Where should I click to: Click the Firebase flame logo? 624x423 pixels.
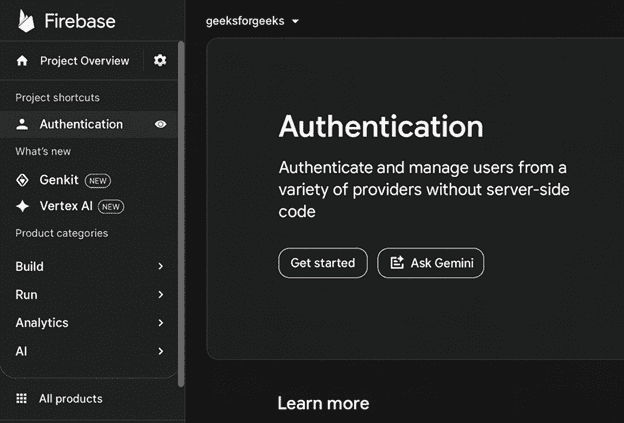click(x=26, y=21)
